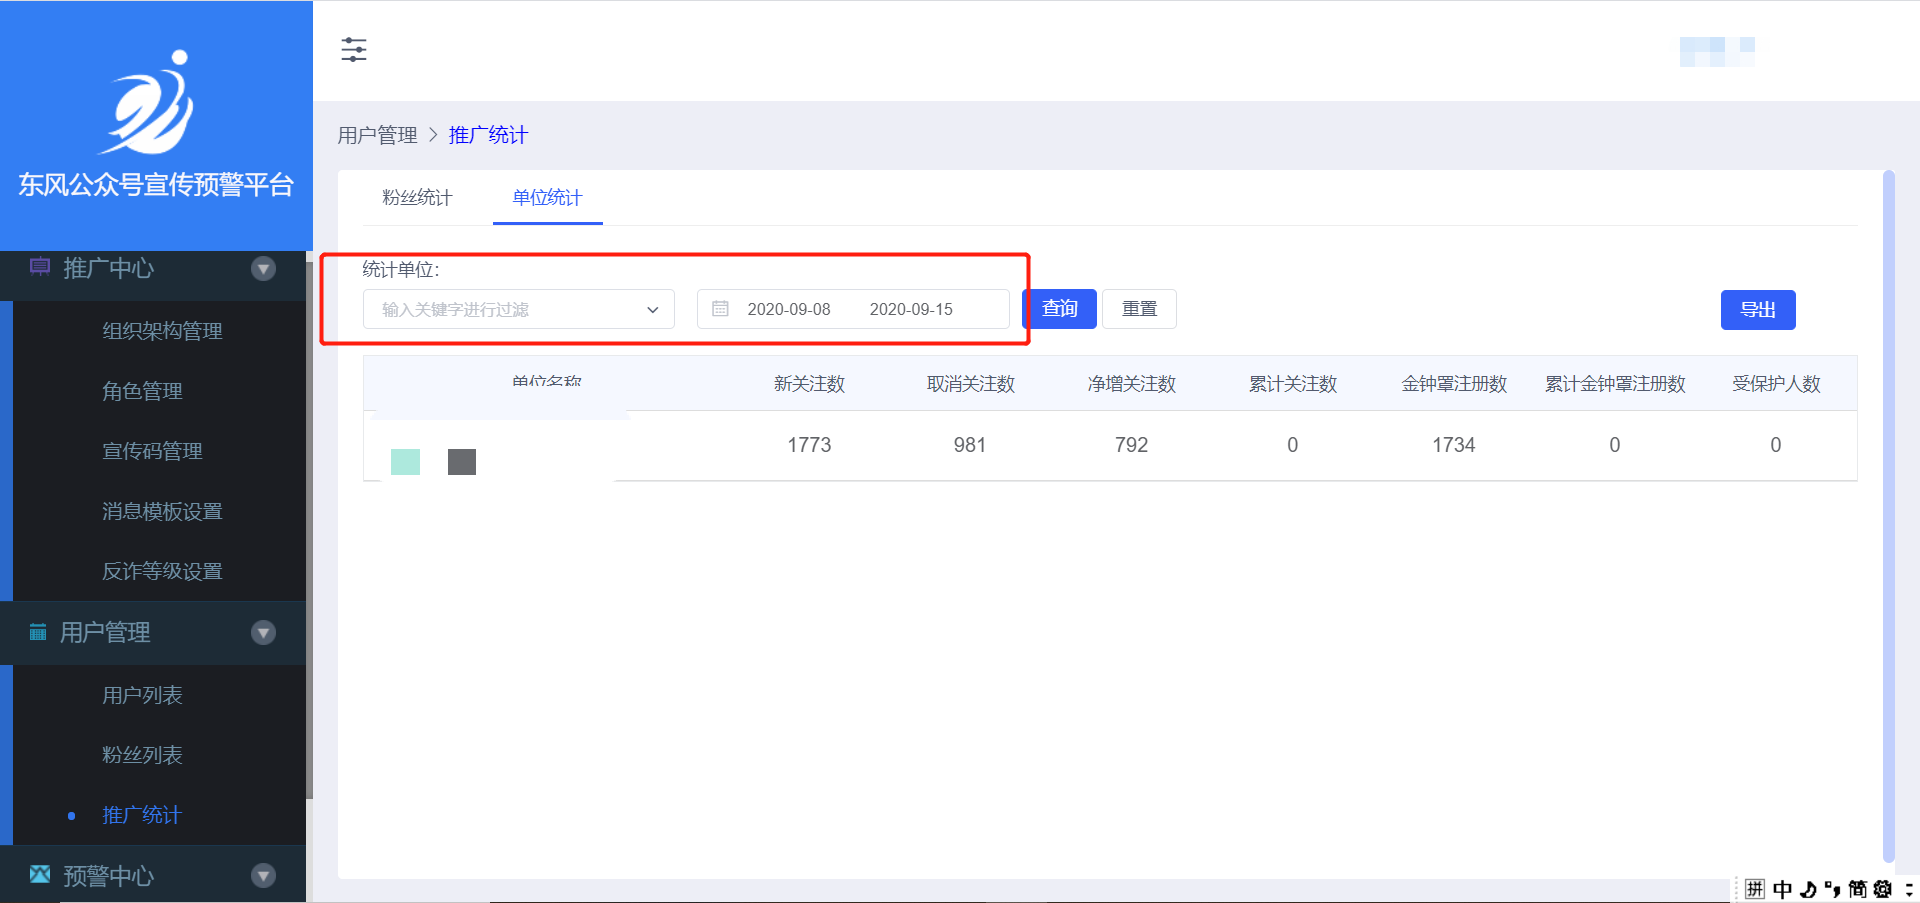The image size is (1920, 903).
Task: Click the filter settings icon in header
Action: pos(354,49)
